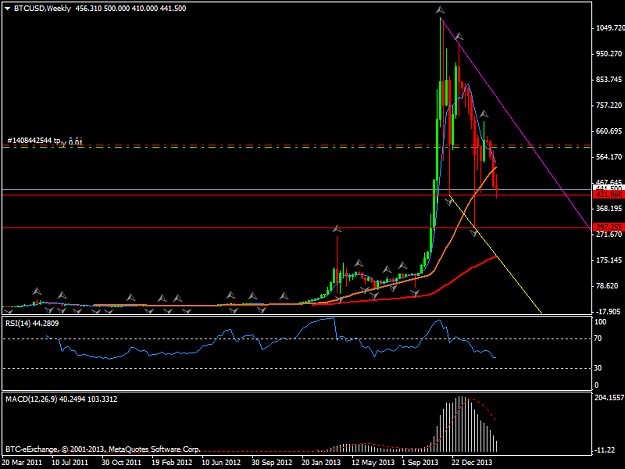Click the 368.195 price axis label
The width and height of the screenshot is (625, 469).
[x=609, y=208]
